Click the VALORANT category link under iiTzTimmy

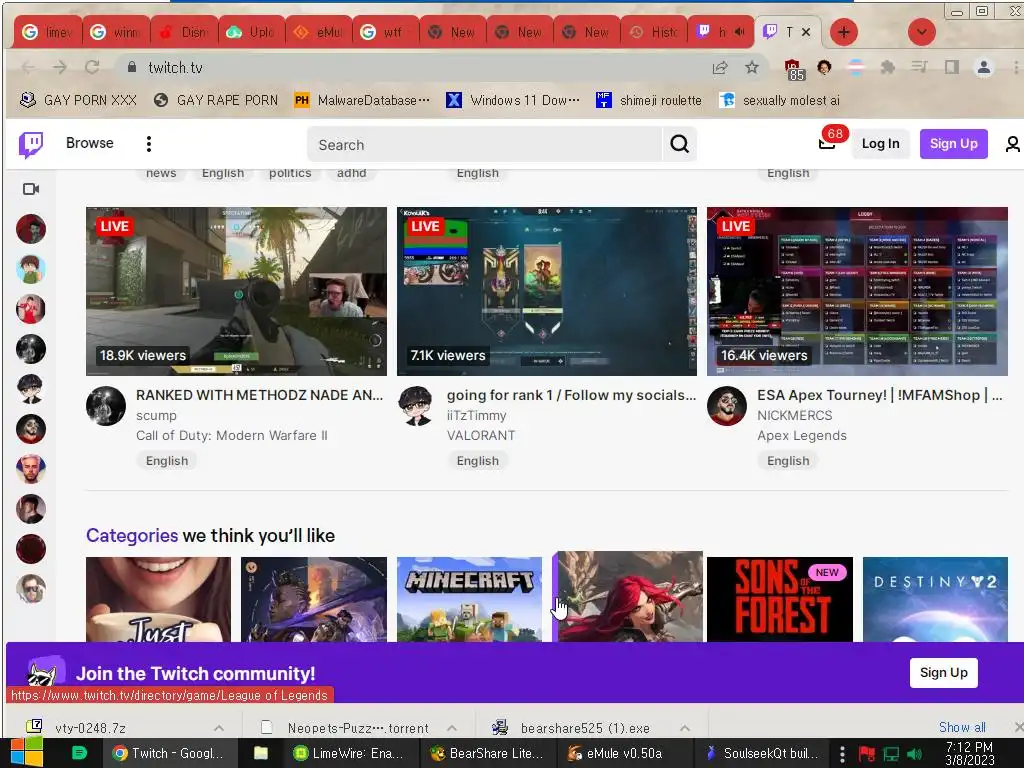point(481,436)
